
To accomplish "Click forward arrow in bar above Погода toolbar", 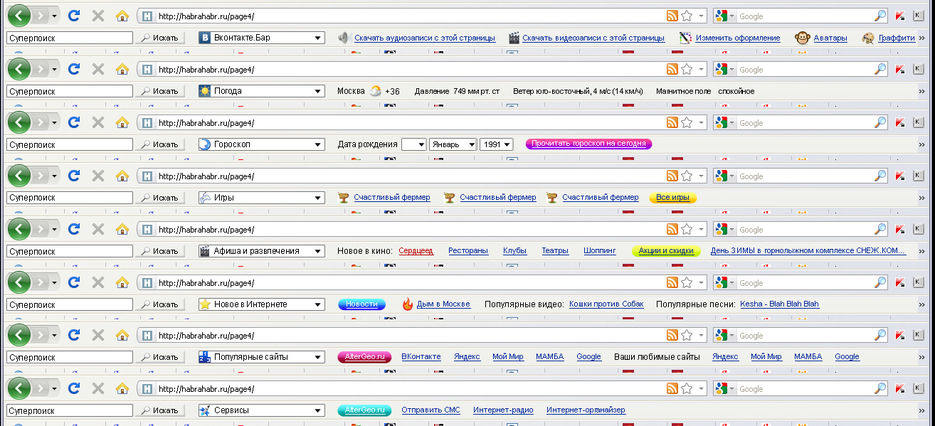I will point(41,69).
